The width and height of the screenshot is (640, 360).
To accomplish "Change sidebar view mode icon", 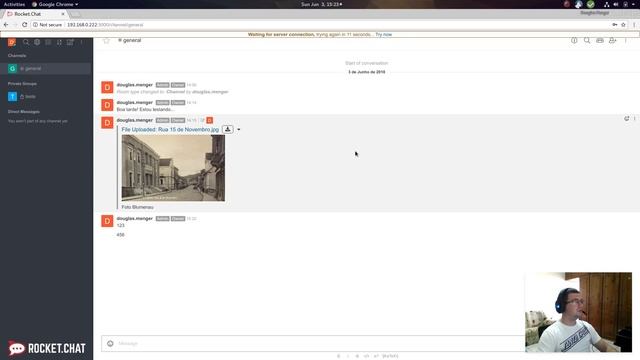I will 48,42.
